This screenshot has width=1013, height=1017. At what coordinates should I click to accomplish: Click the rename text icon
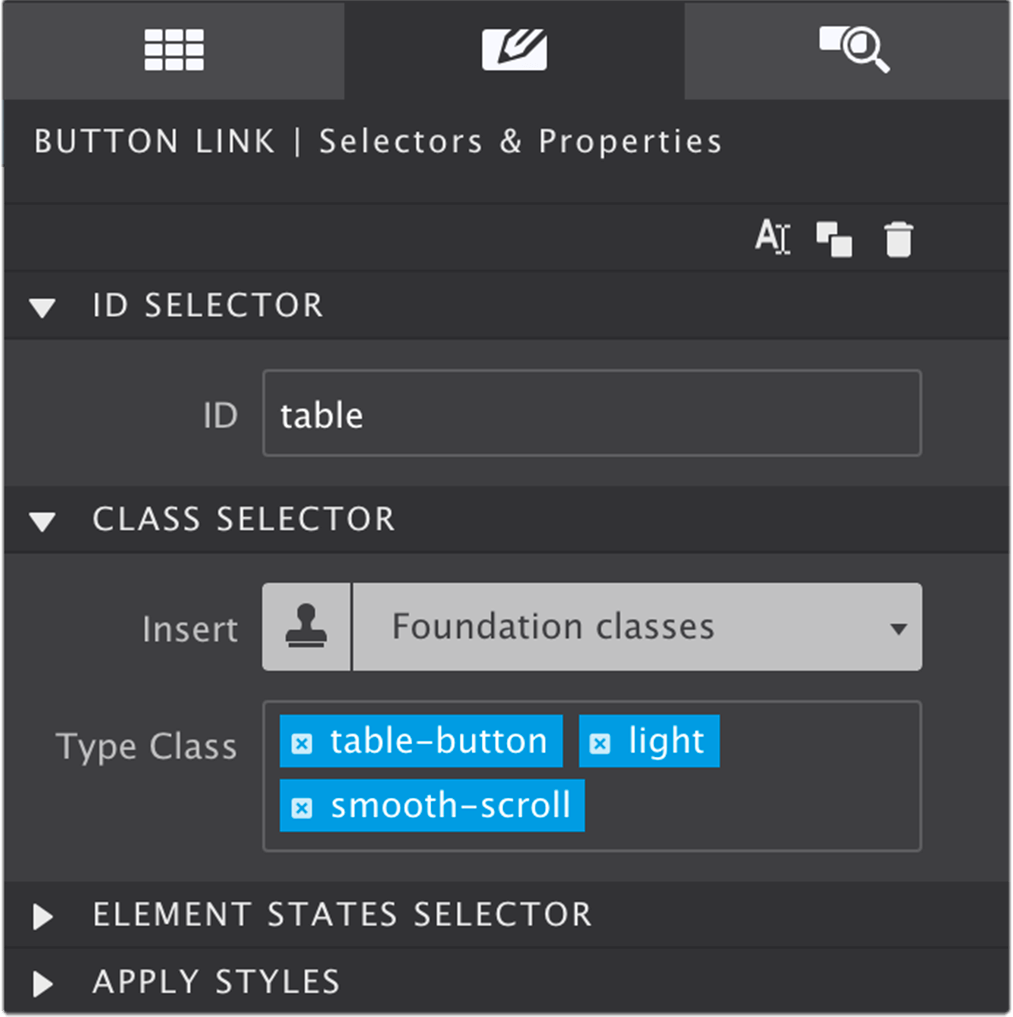point(772,237)
